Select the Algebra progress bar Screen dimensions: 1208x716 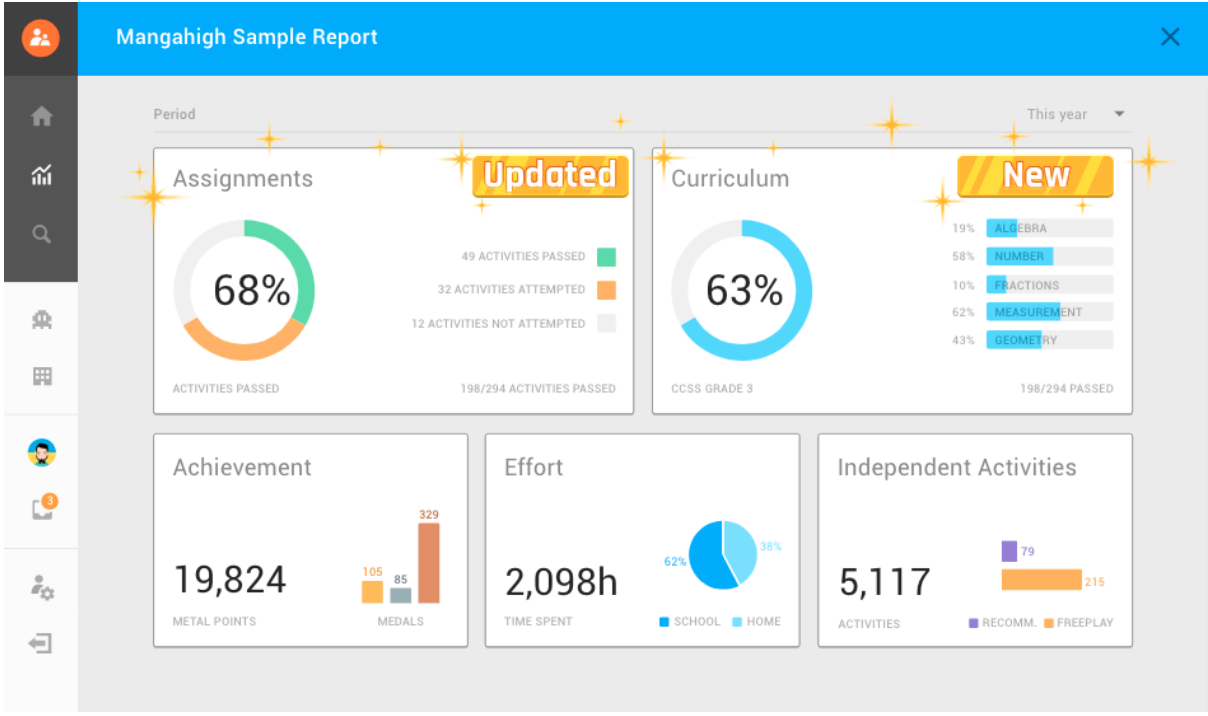pyautogui.click(x=1049, y=229)
